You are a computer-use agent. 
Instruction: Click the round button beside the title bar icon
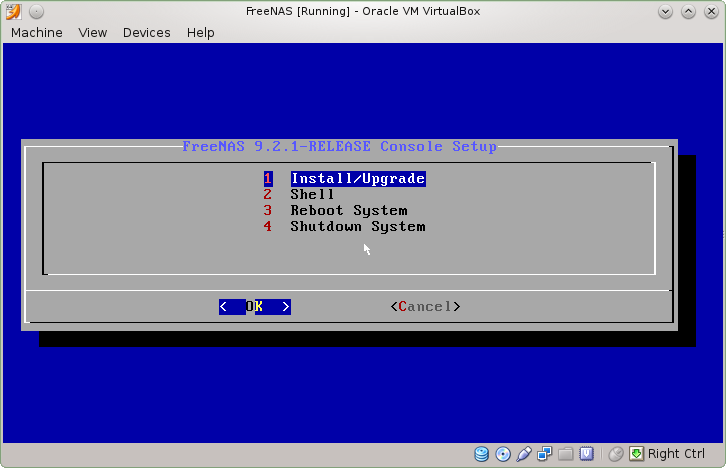pos(36,12)
